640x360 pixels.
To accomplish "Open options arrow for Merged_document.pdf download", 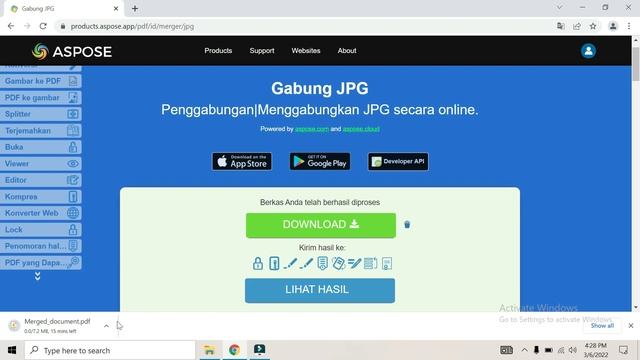I will [x=106, y=326].
